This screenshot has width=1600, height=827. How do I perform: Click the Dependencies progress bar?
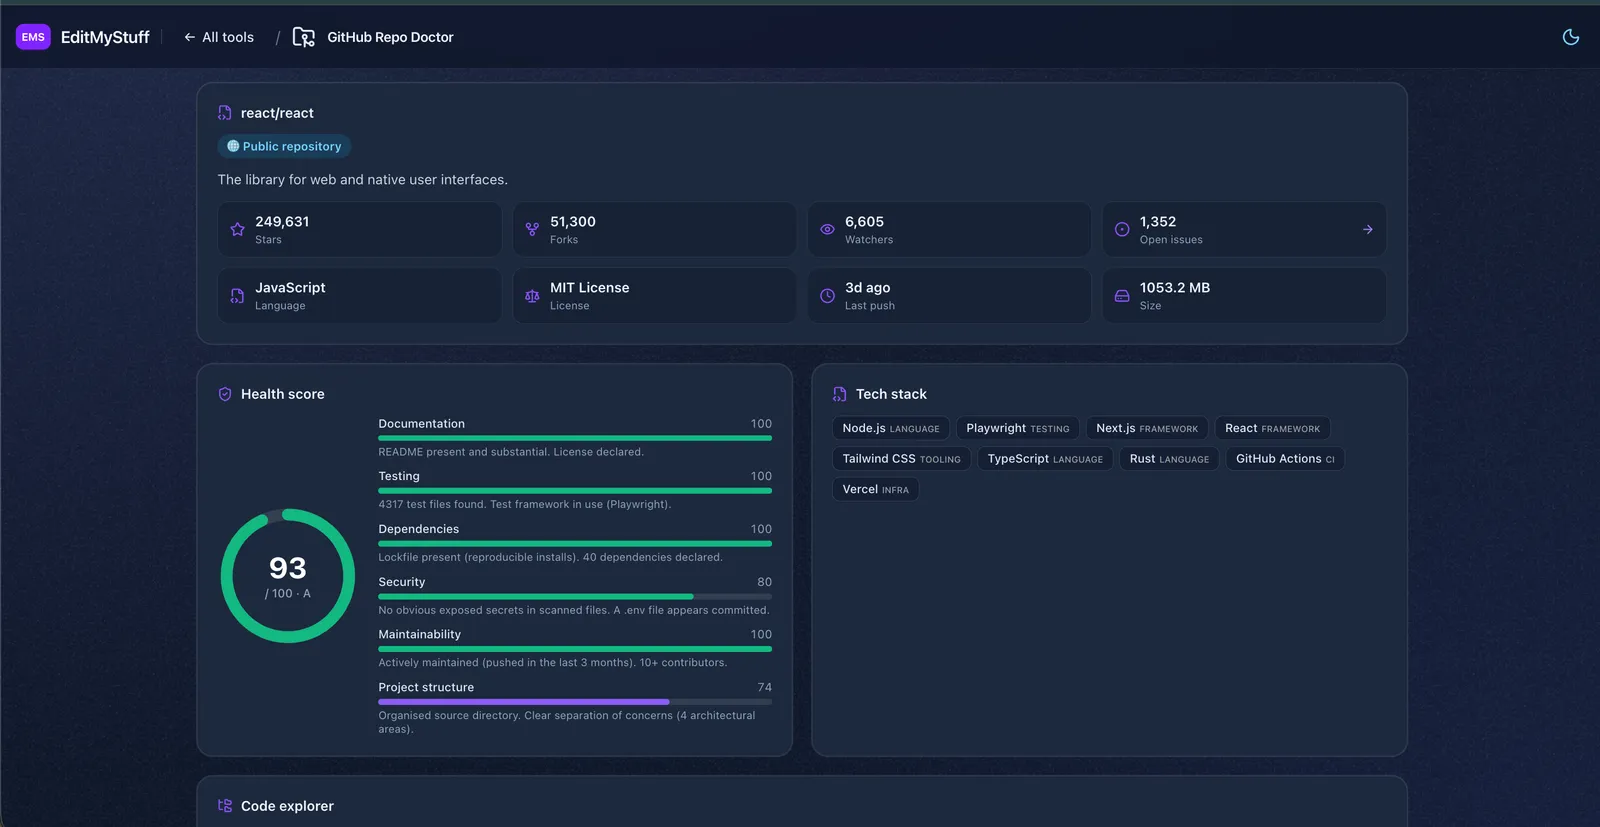[575, 544]
